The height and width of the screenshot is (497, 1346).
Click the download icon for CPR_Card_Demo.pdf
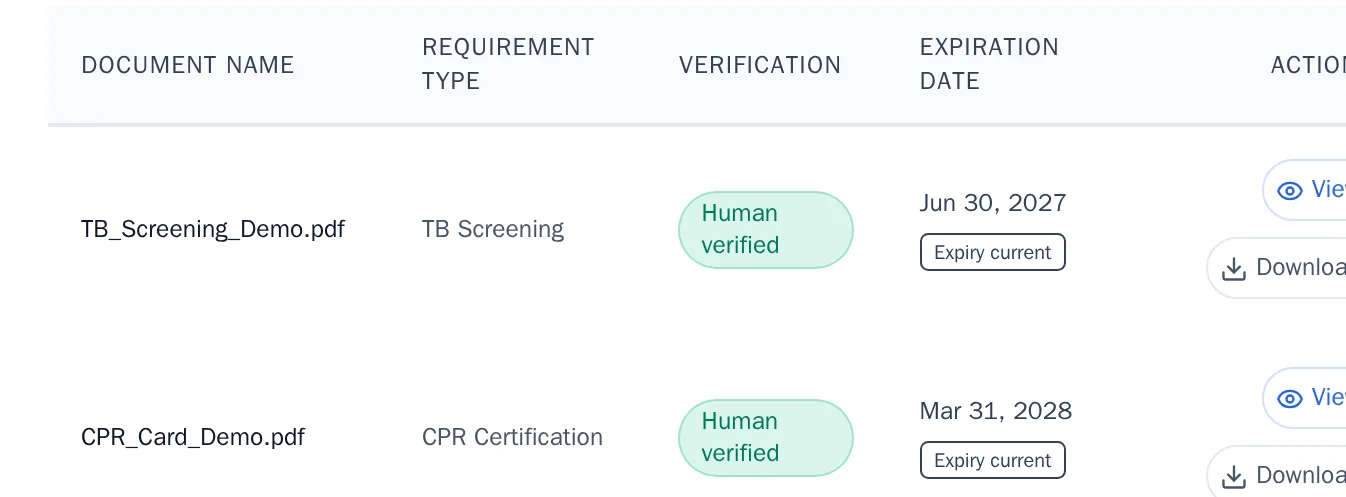click(1234, 476)
